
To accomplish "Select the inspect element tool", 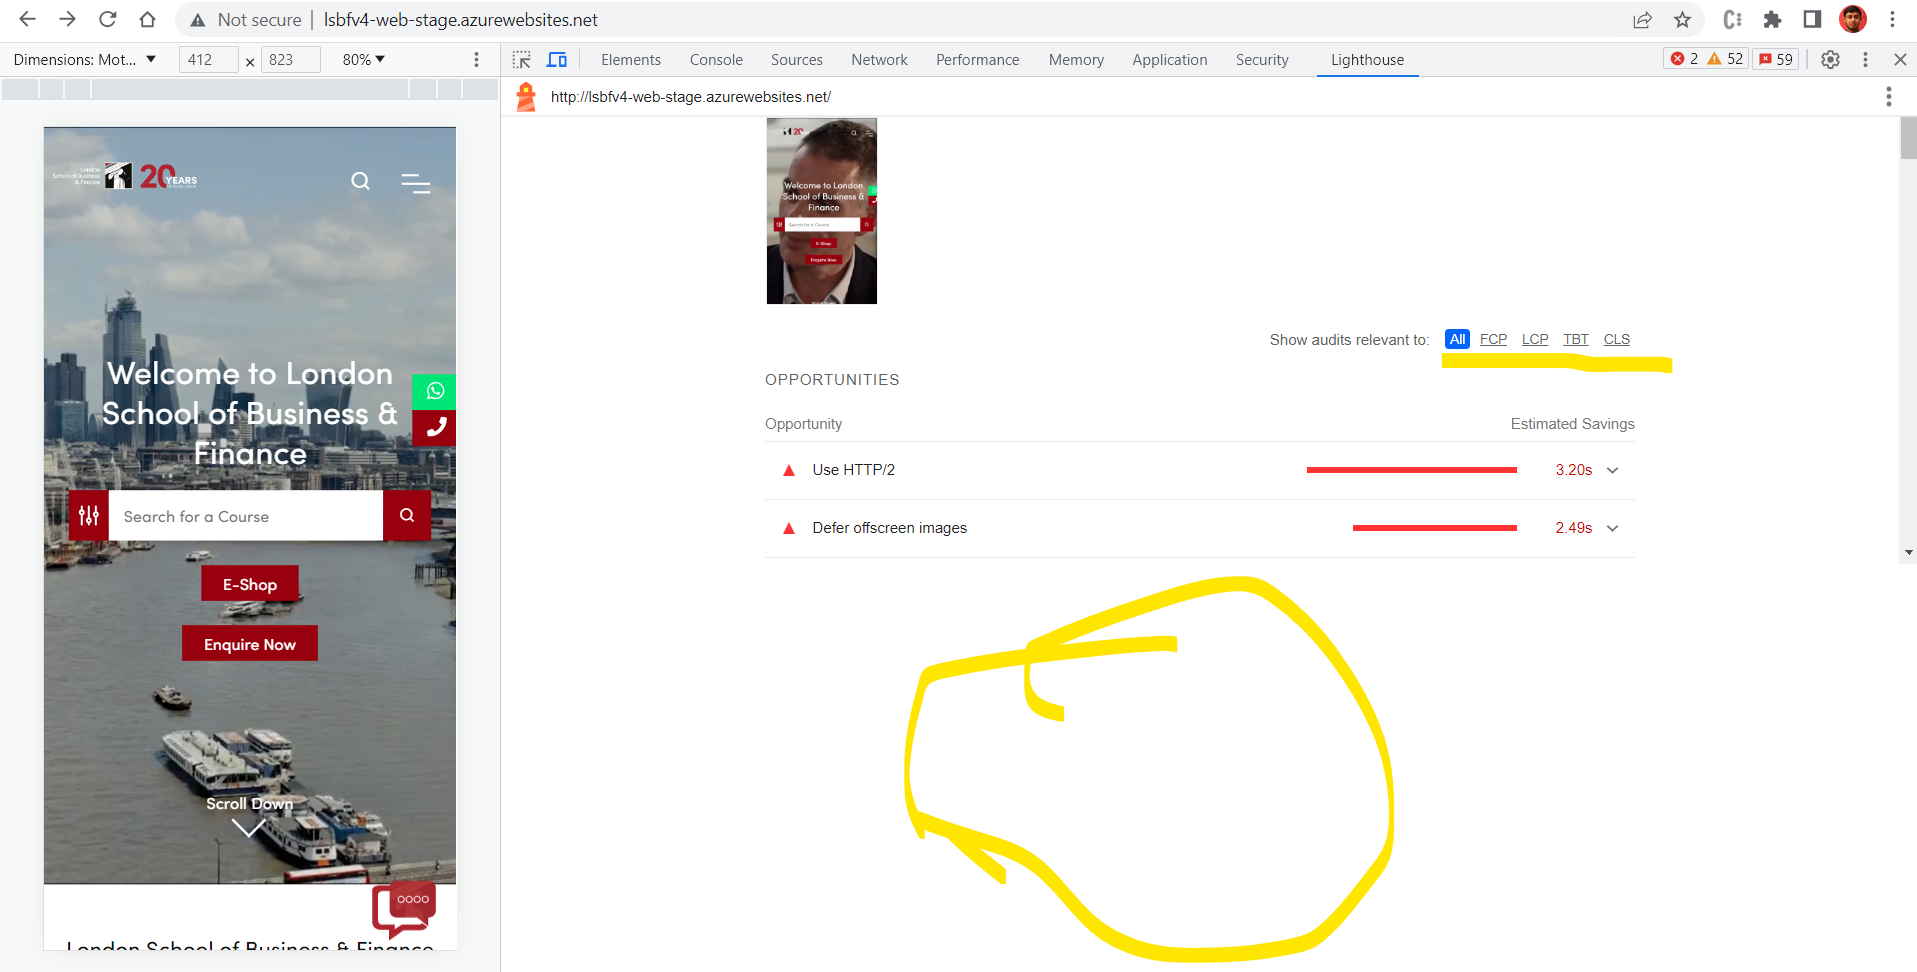I will 520,59.
